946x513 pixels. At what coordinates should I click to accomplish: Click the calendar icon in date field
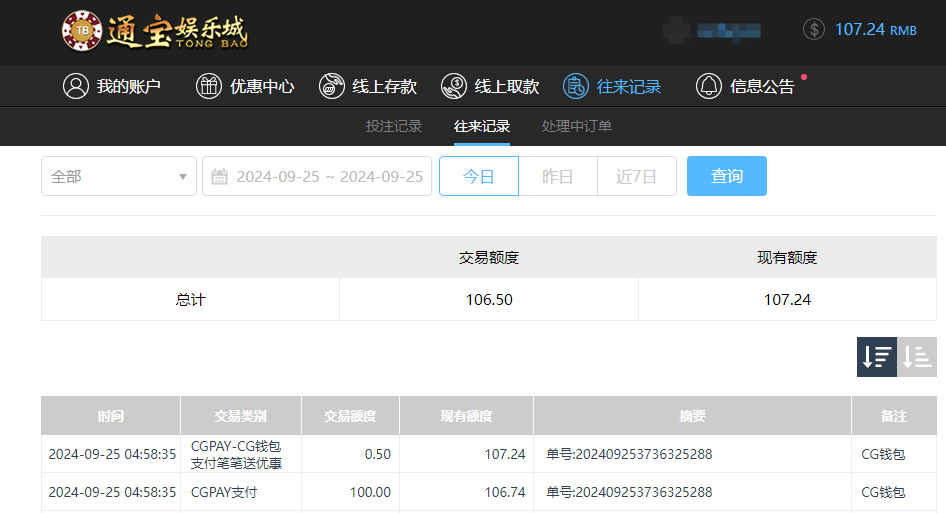[220, 176]
